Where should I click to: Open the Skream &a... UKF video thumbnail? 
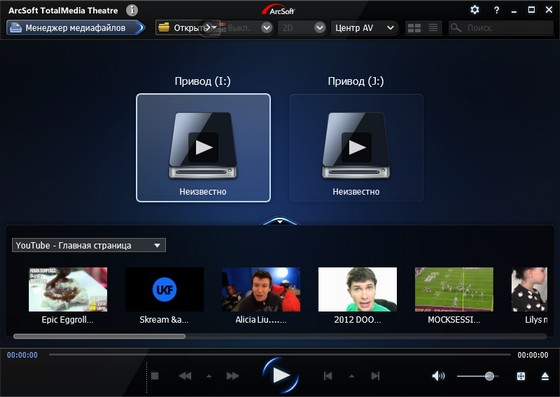(164, 290)
